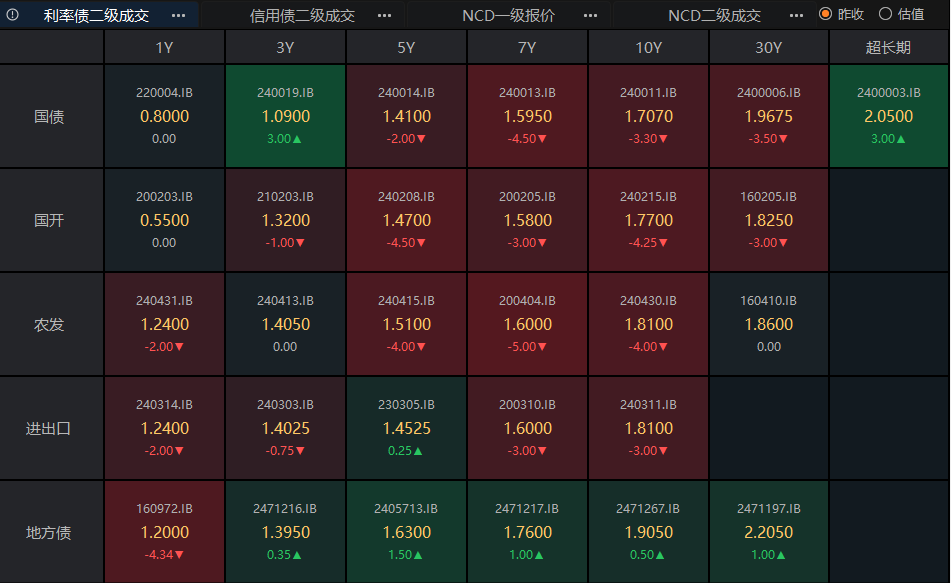Open bond cell 2400006.IB
Viewport: 951px width, 583px height.
click(768, 116)
